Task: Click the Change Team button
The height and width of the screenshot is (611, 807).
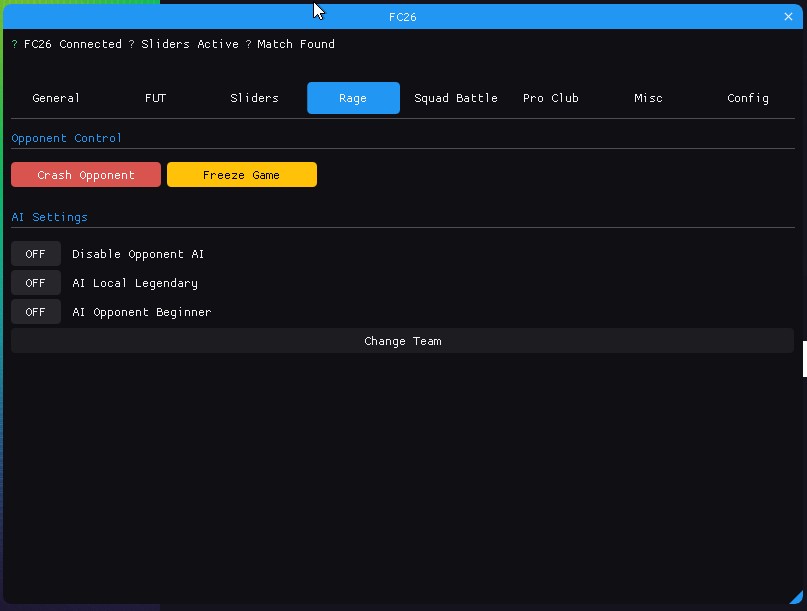Action: (402, 341)
